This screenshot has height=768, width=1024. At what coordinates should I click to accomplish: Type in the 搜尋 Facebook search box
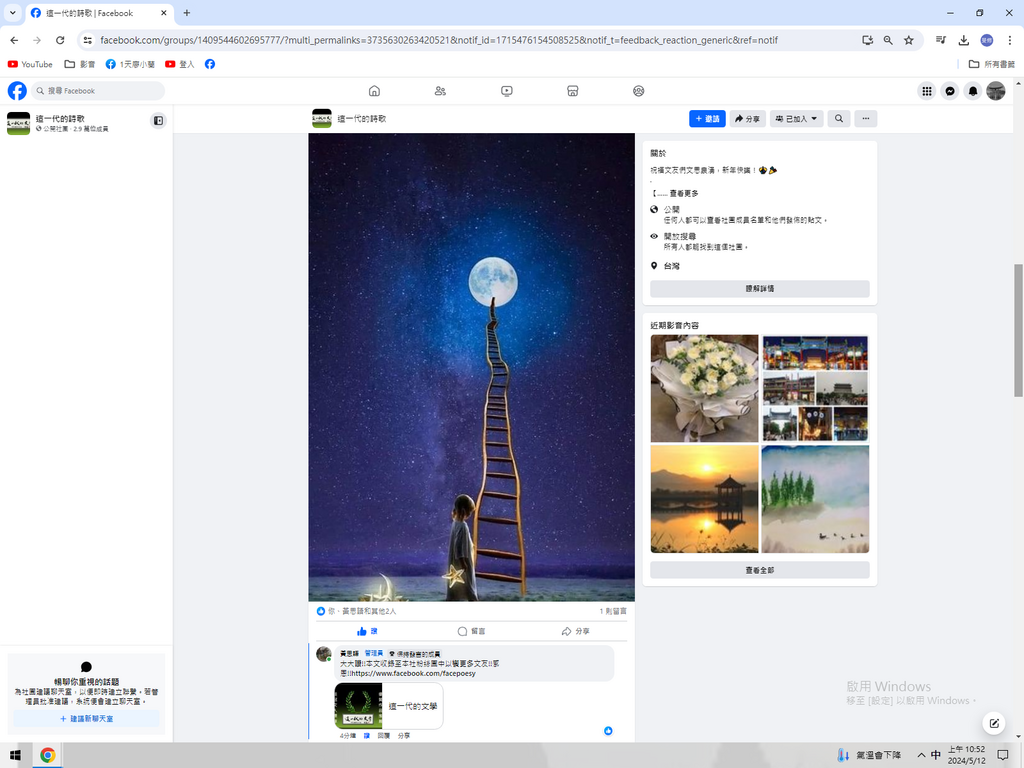[100, 91]
